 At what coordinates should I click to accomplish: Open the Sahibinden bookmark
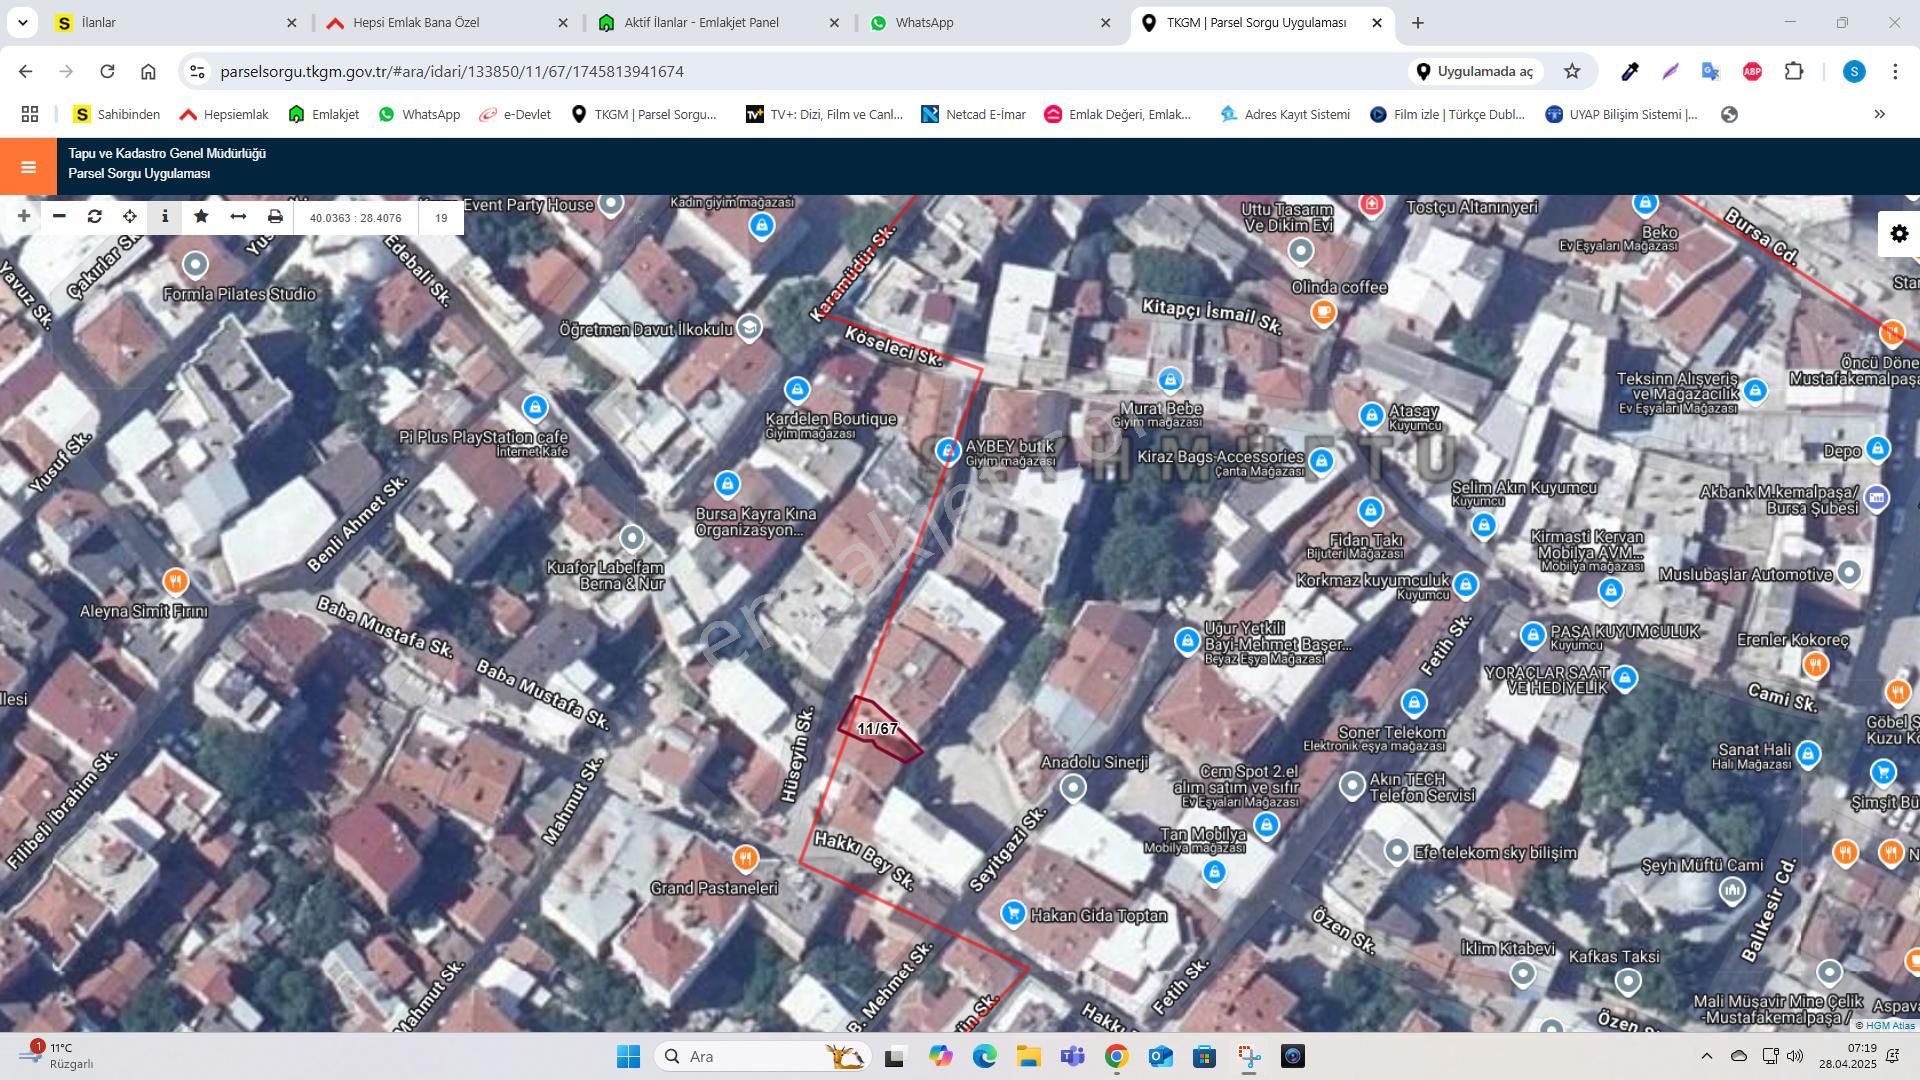[117, 114]
